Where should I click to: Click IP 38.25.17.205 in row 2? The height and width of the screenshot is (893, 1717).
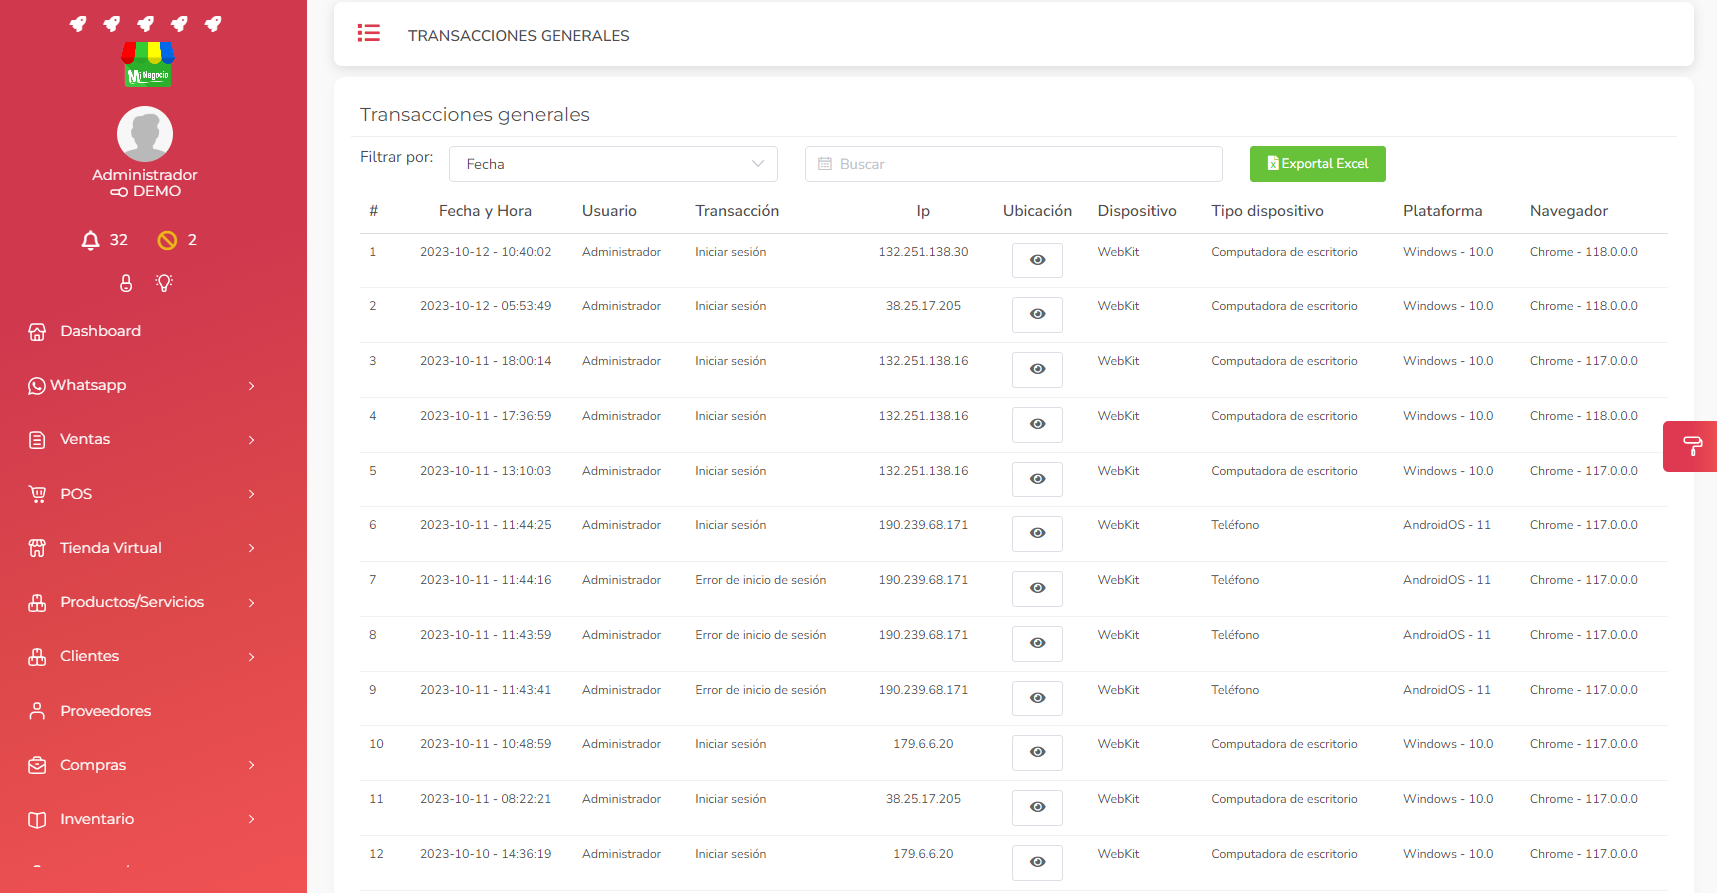coord(923,306)
